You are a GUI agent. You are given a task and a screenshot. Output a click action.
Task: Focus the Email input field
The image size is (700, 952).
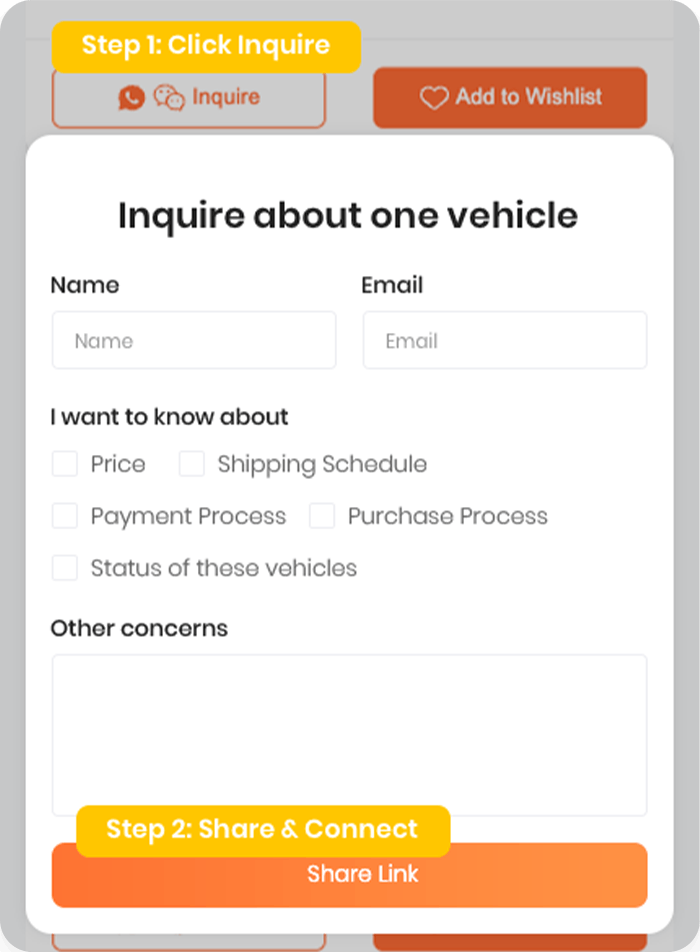(x=504, y=341)
